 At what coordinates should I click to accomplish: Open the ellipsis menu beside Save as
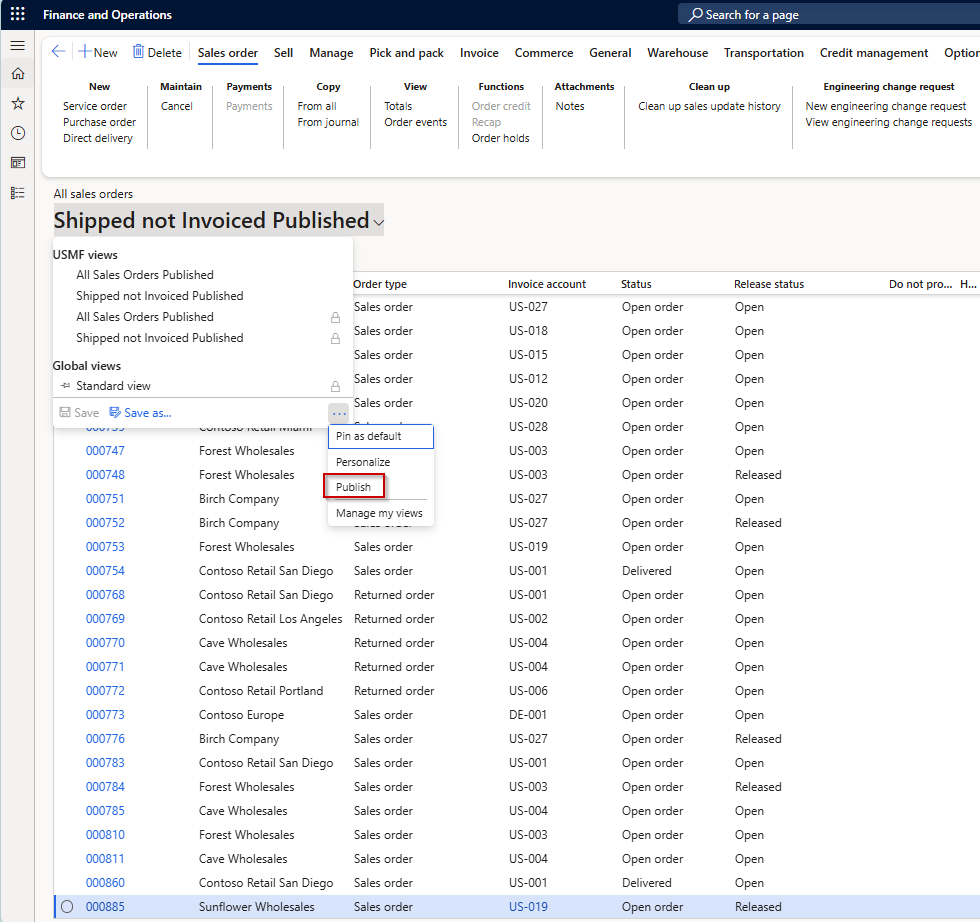338,412
